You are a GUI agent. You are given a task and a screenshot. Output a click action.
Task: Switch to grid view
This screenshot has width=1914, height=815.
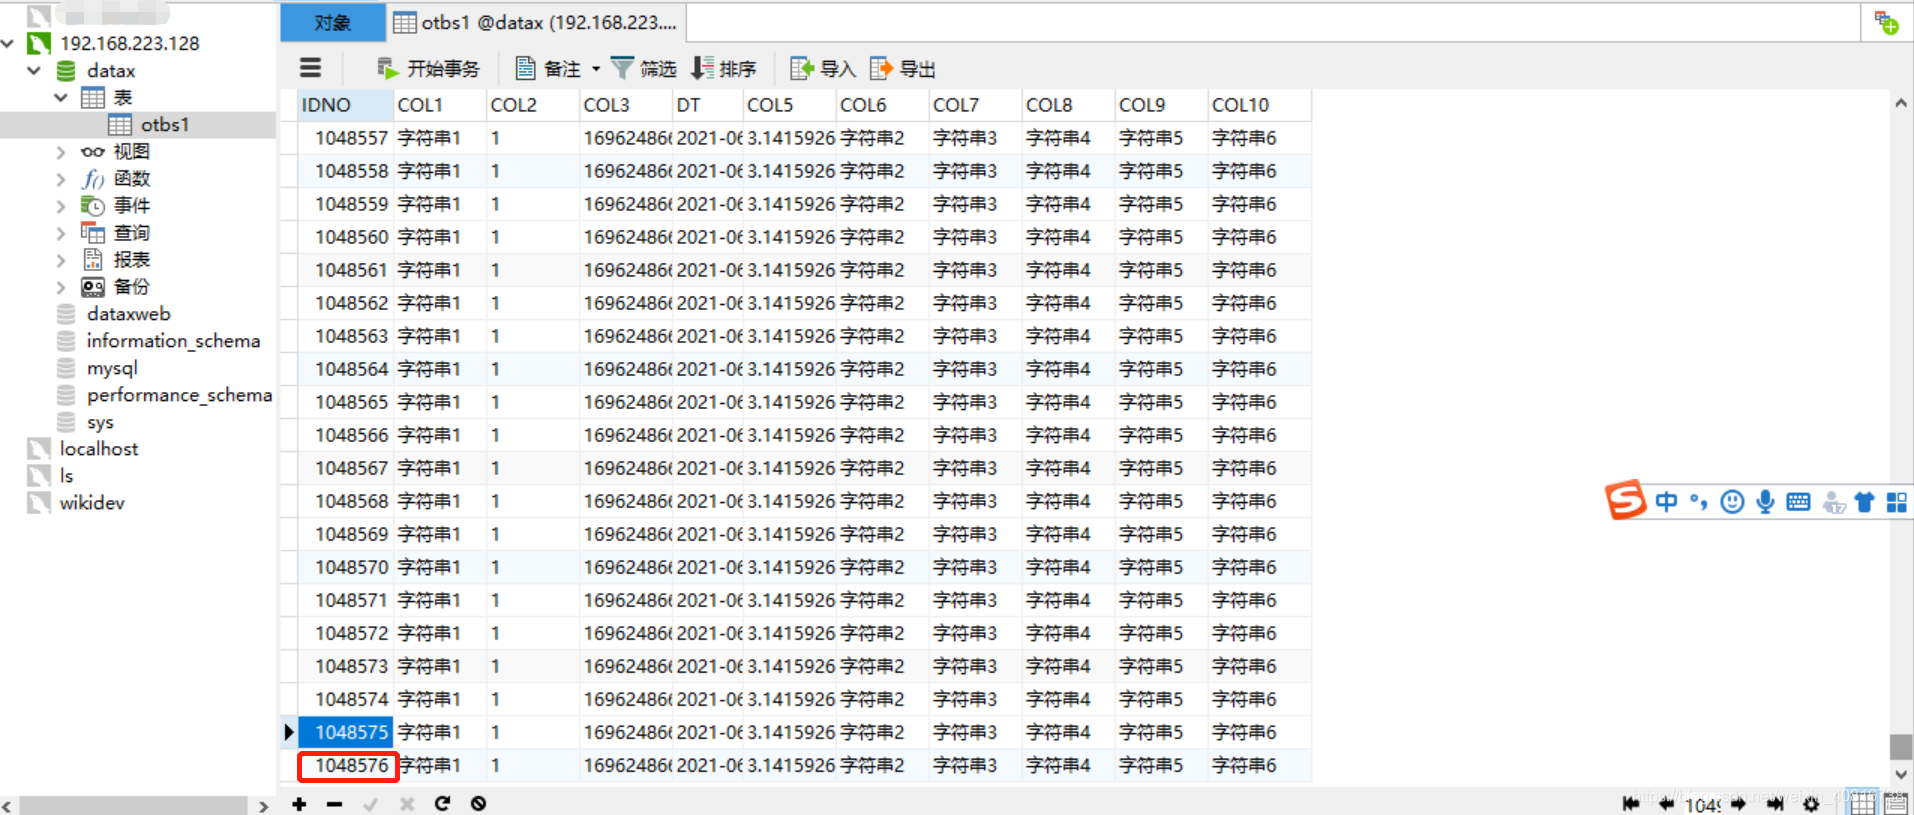pos(1862,803)
